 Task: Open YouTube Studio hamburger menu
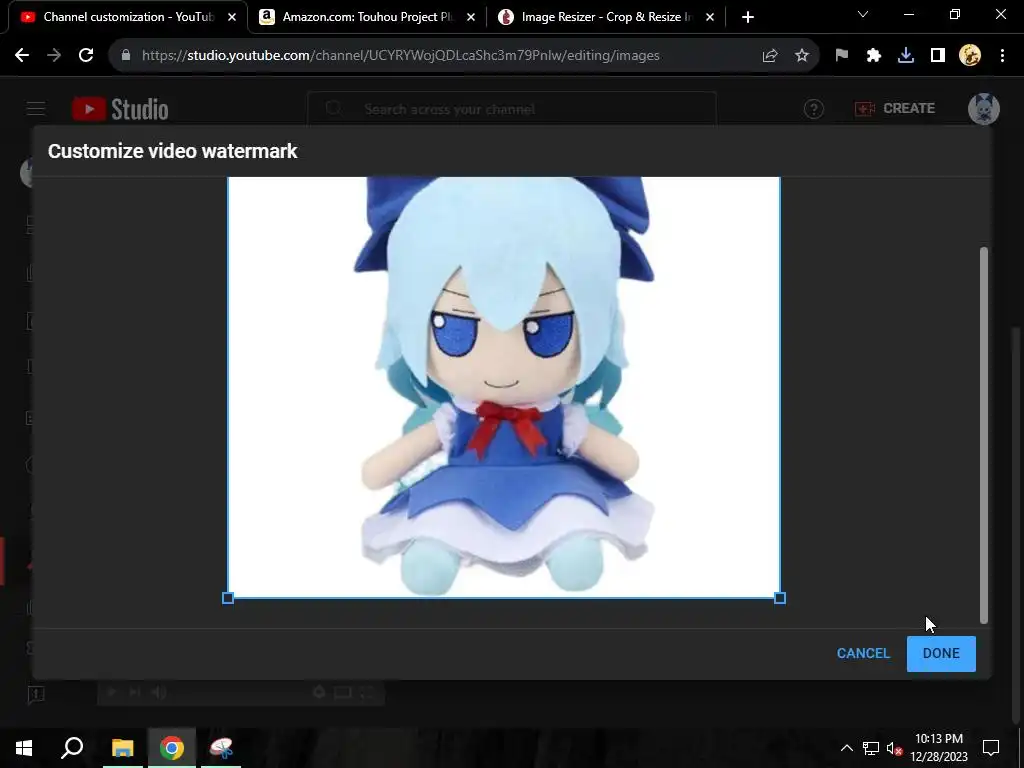(x=36, y=108)
